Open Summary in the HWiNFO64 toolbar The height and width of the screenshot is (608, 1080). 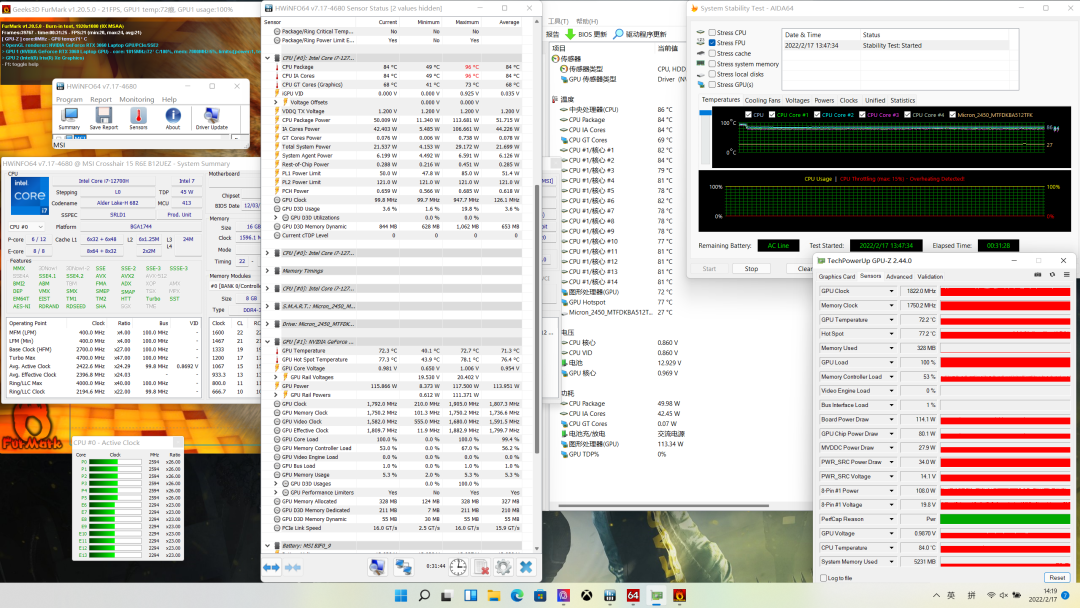coord(69,117)
